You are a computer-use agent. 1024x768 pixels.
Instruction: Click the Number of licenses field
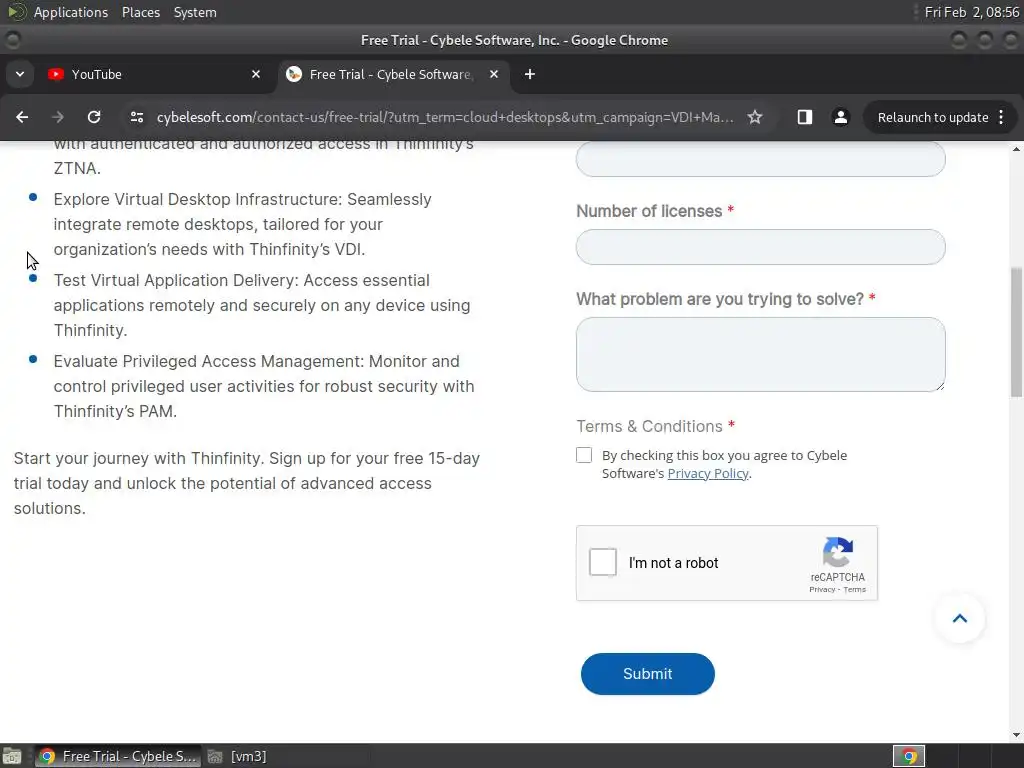point(760,247)
